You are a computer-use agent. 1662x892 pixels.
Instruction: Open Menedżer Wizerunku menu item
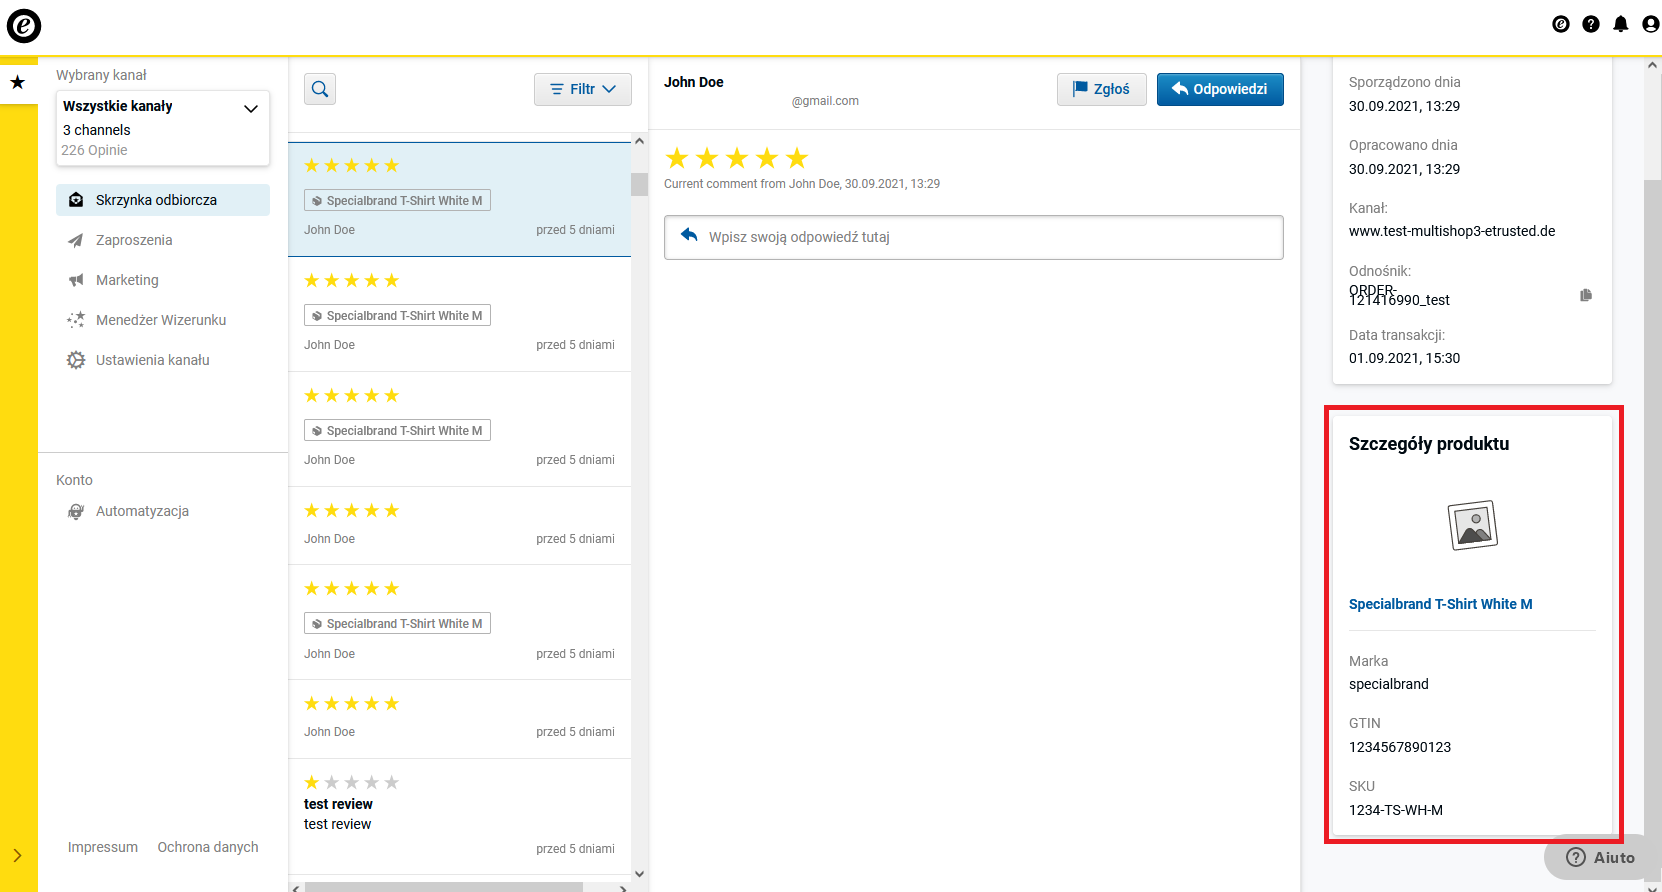point(161,320)
